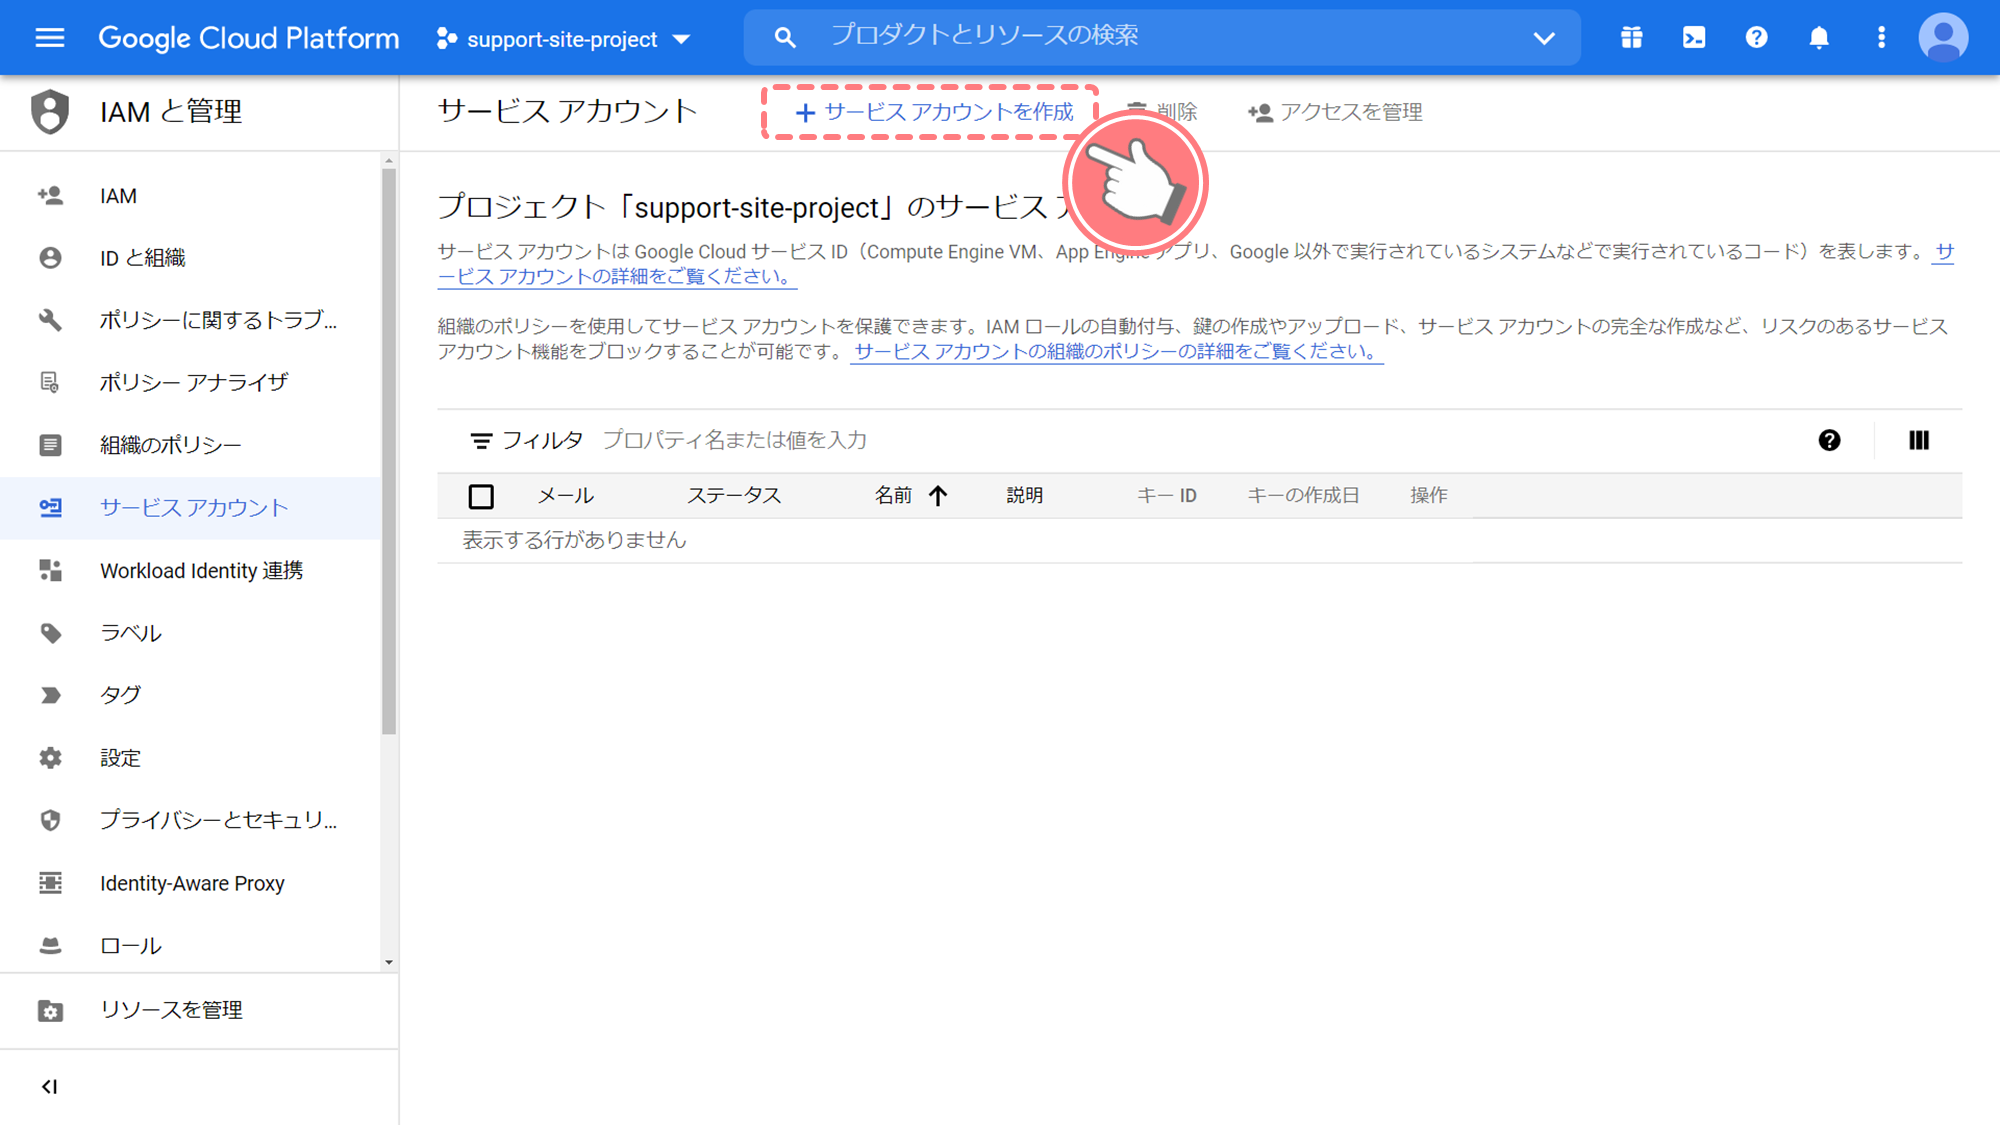Click the キー ID column header
This screenshot has height=1125, width=2000.
tap(1167, 496)
